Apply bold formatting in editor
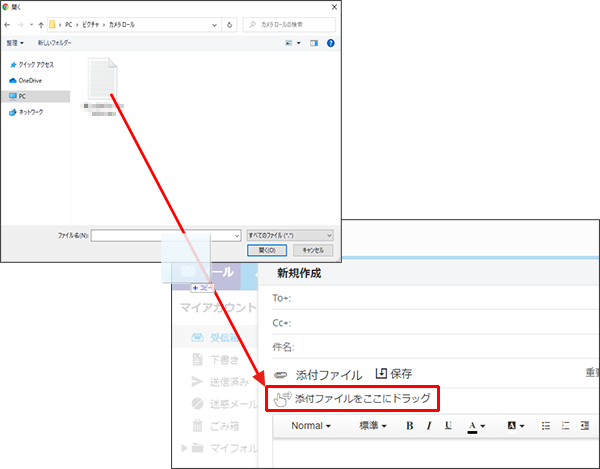Screen dimensions: 600x469 point(409,426)
